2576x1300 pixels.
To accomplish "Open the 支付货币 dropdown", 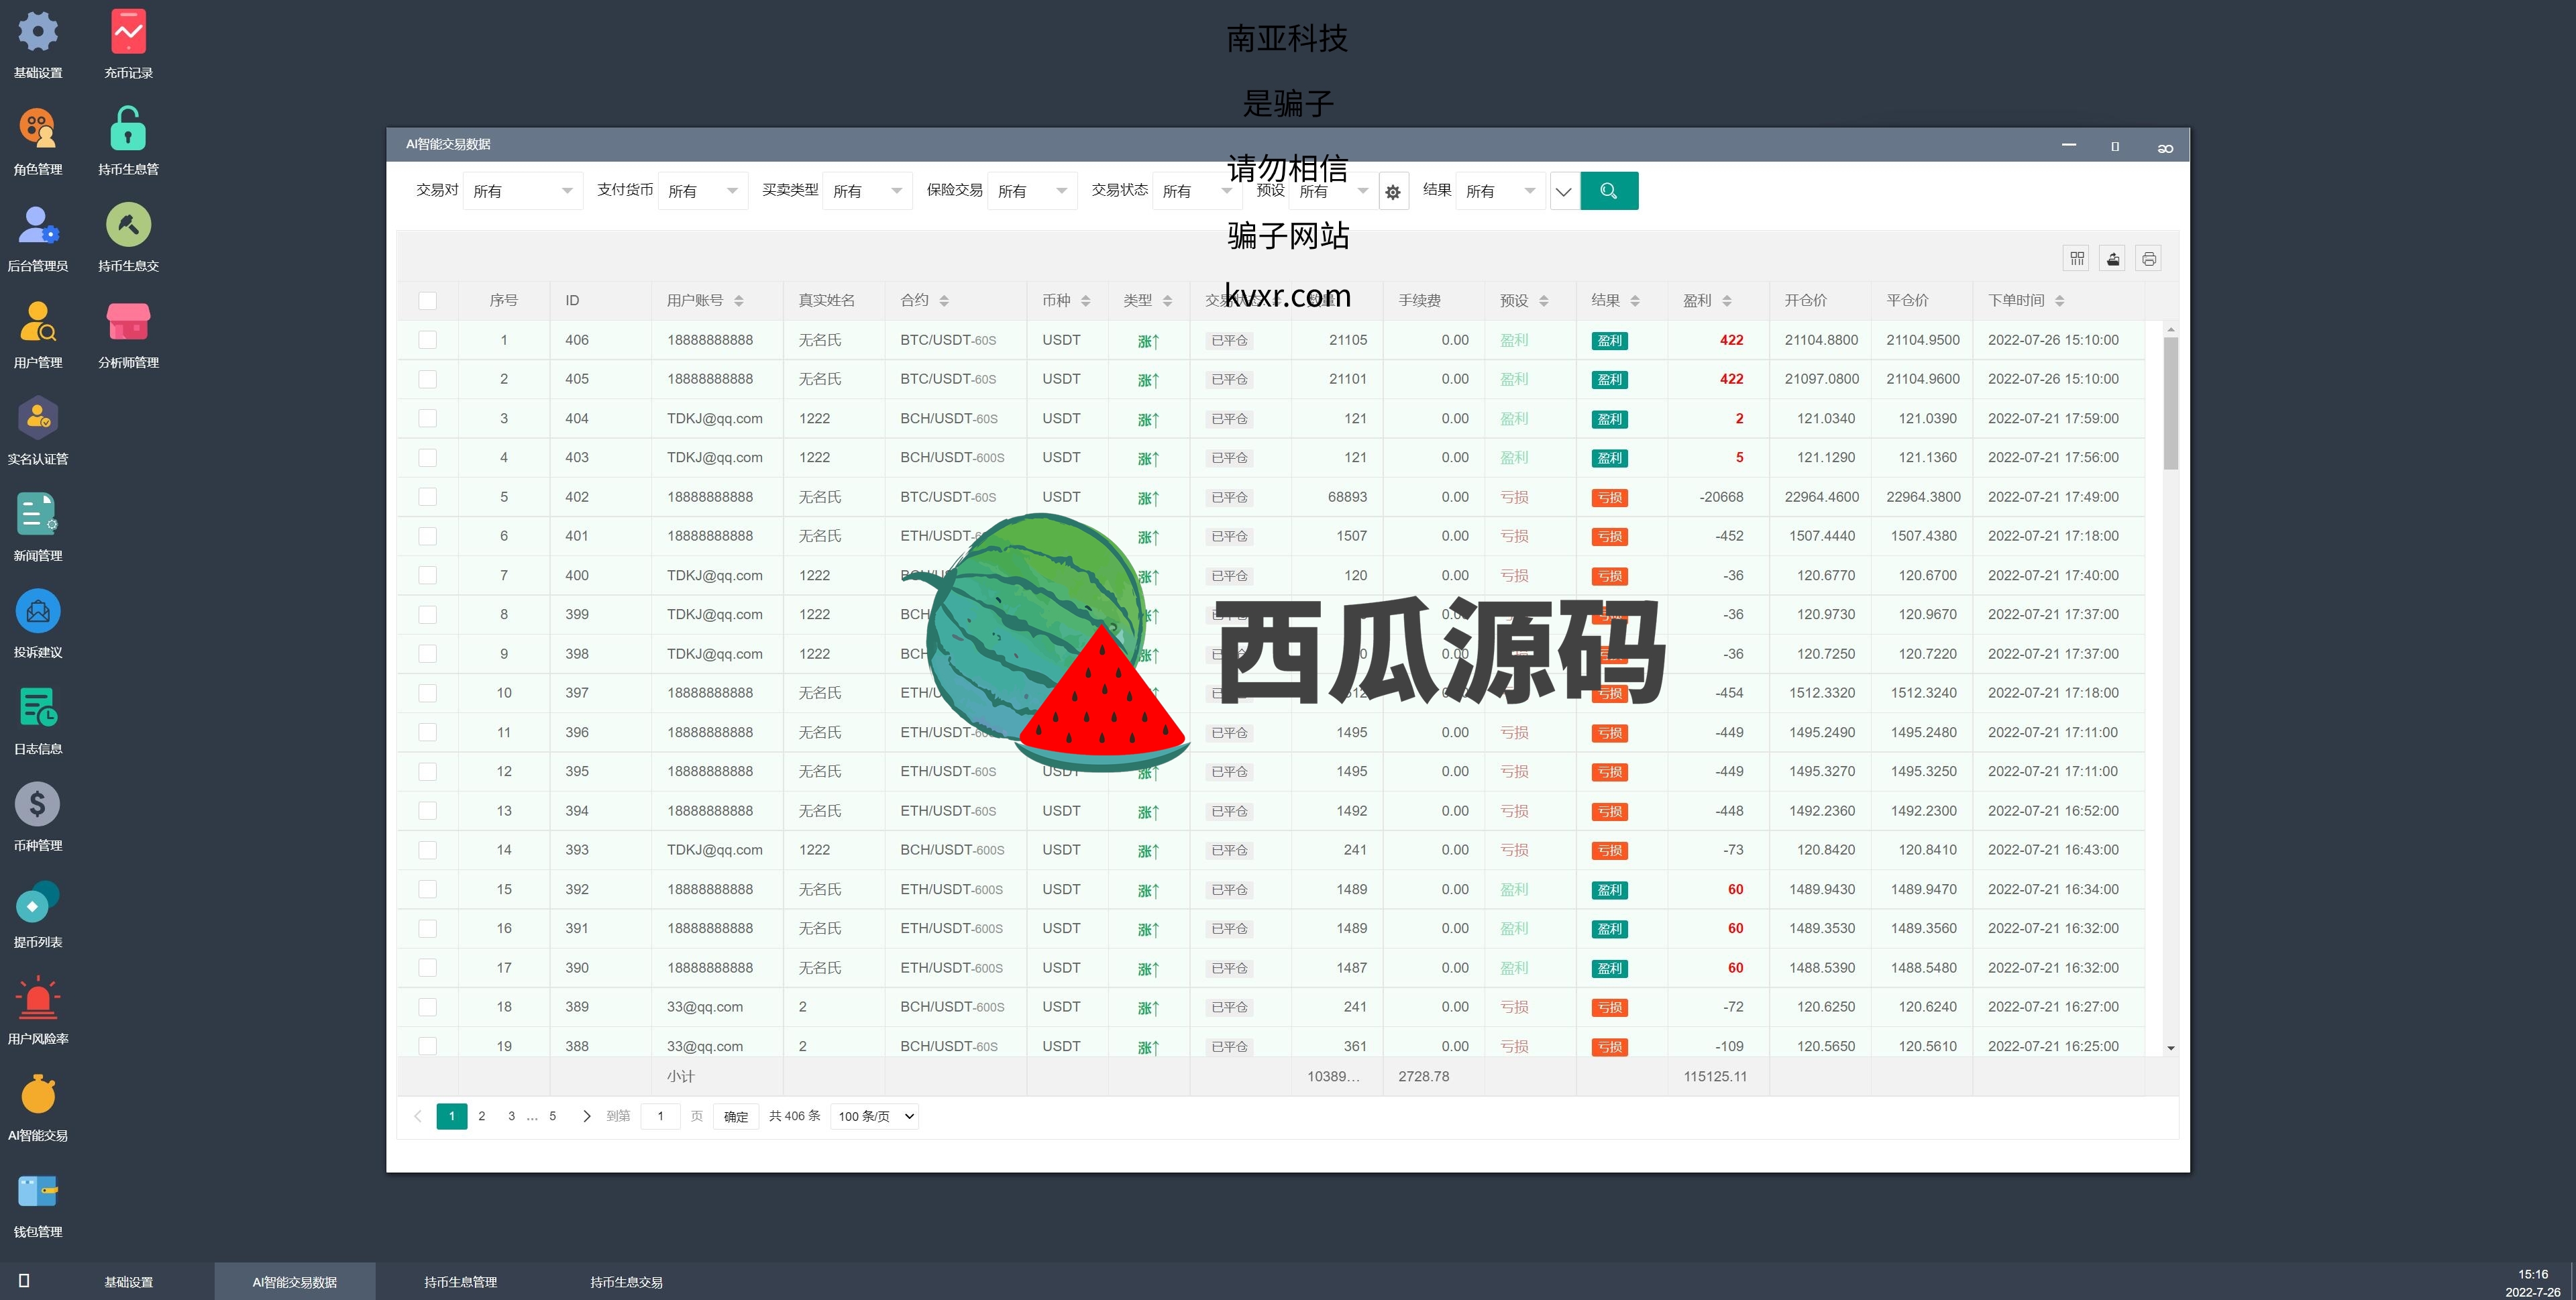I will click(x=703, y=191).
